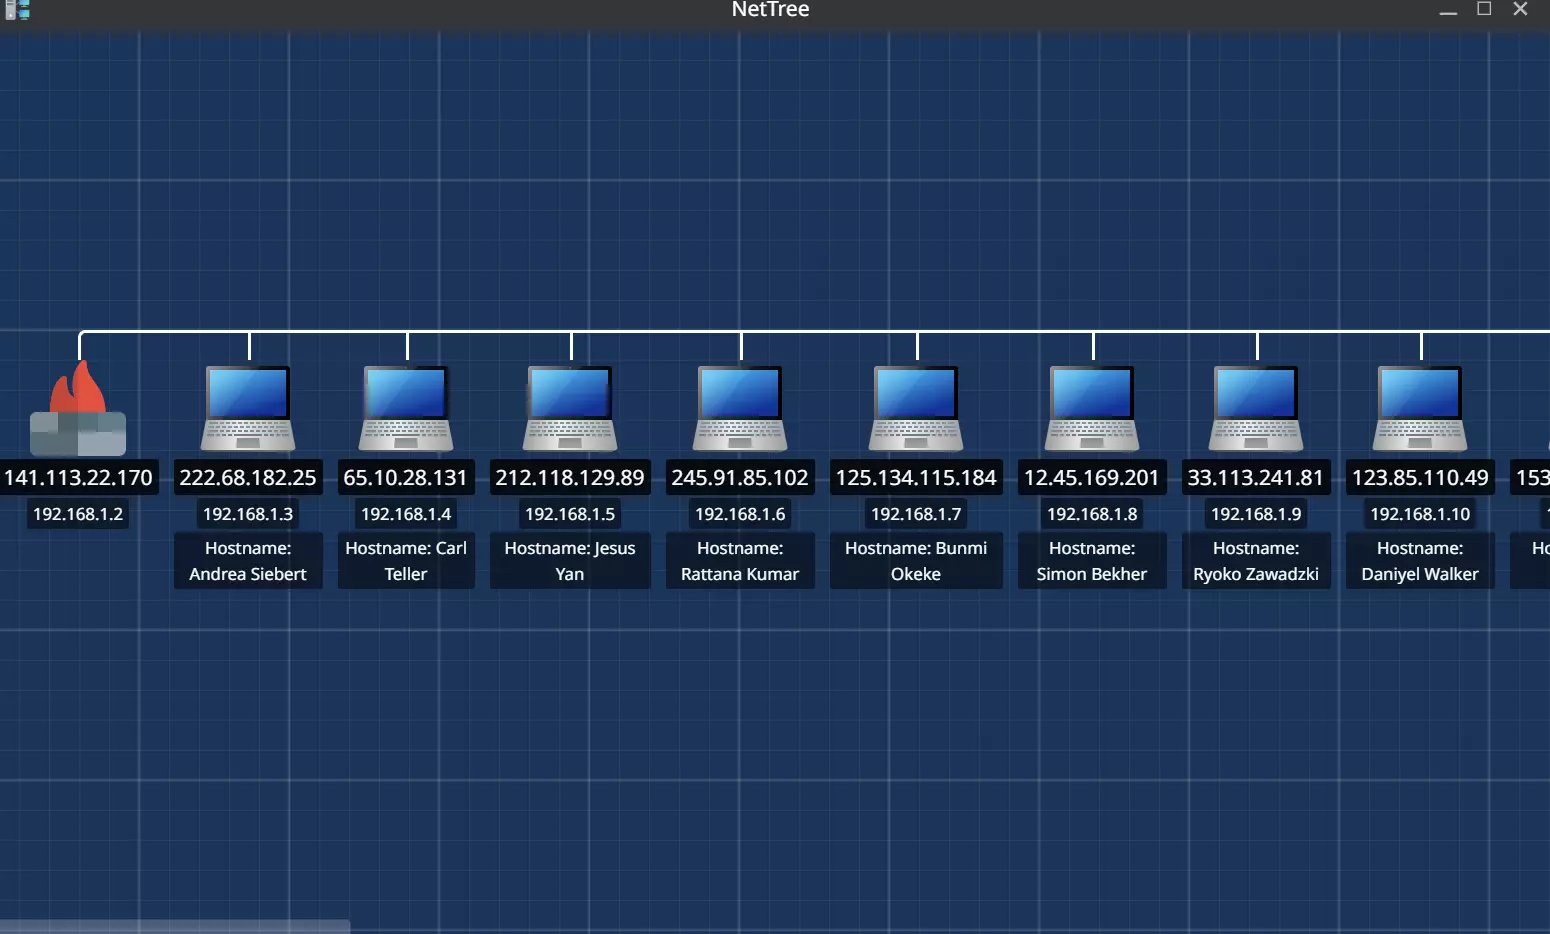Click the Hostname: Jesus Yan label

570,561
